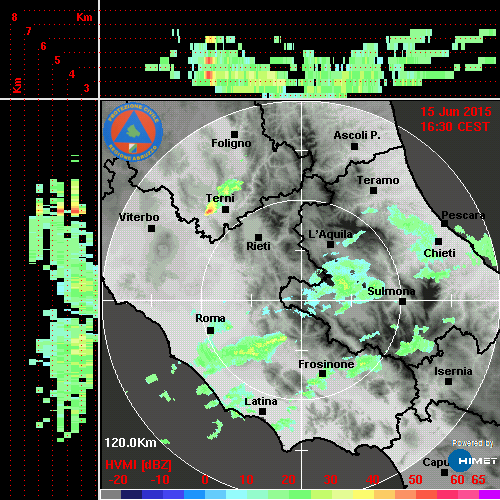This screenshot has height=500, width=500.
Task: Click the magenta swatch on the color bar
Action: pos(489,495)
